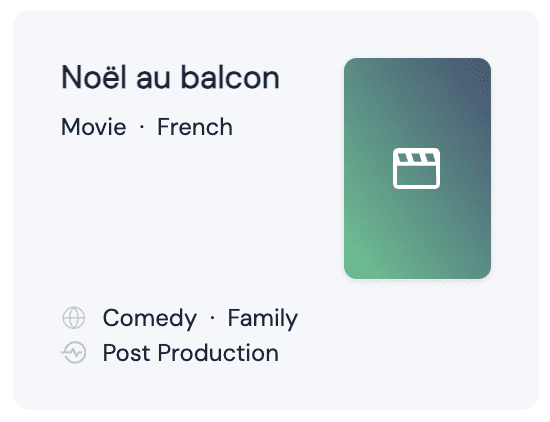This screenshot has width=550, height=422.
Task: Click the globe icon beside Comedy
Action: pyautogui.click(x=74, y=318)
